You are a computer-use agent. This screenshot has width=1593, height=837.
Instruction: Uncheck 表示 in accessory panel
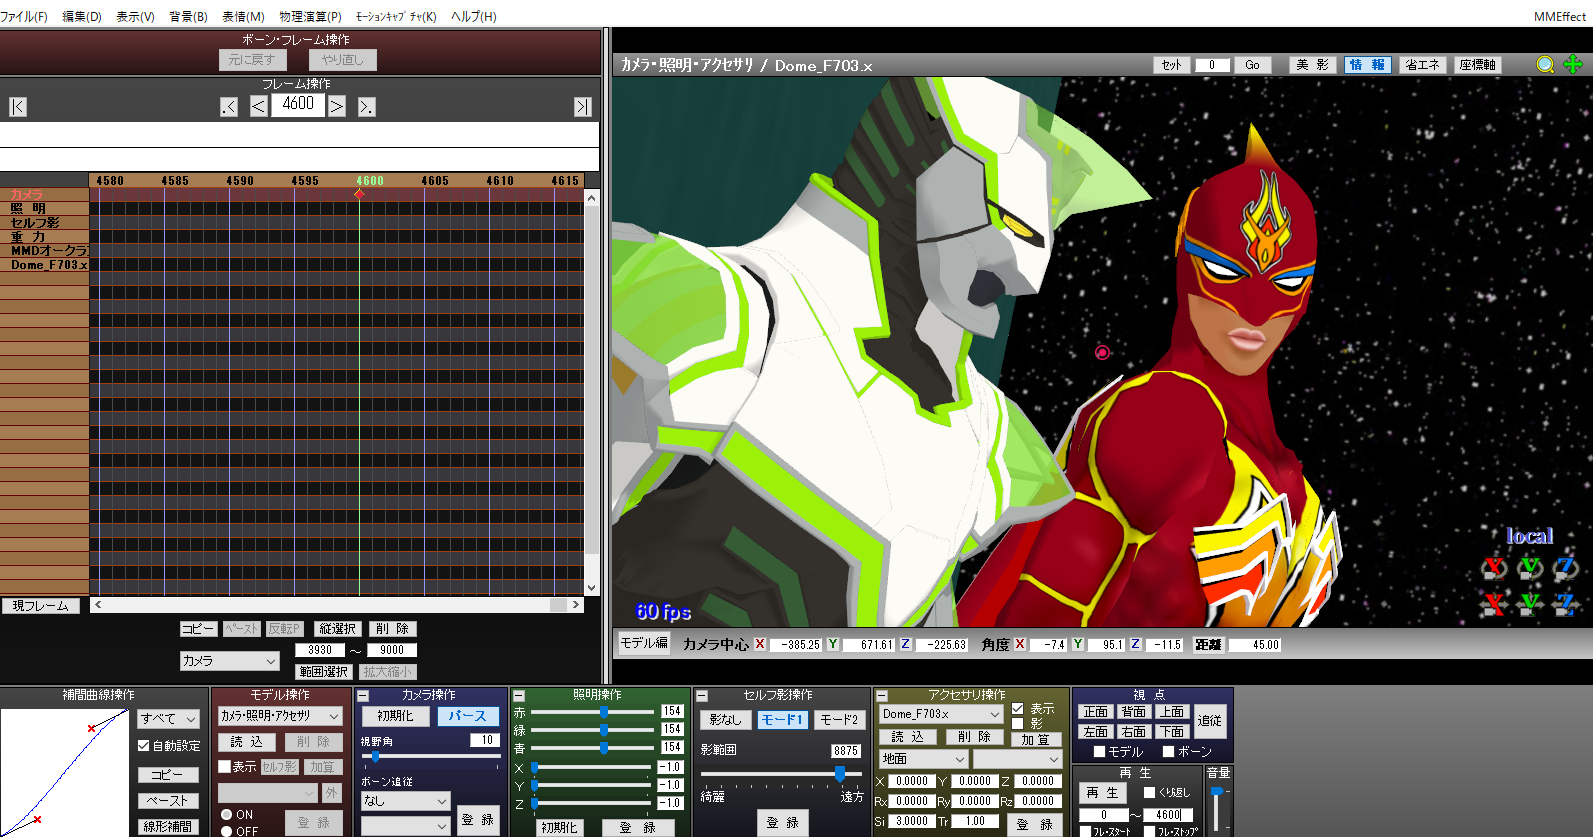(1017, 709)
